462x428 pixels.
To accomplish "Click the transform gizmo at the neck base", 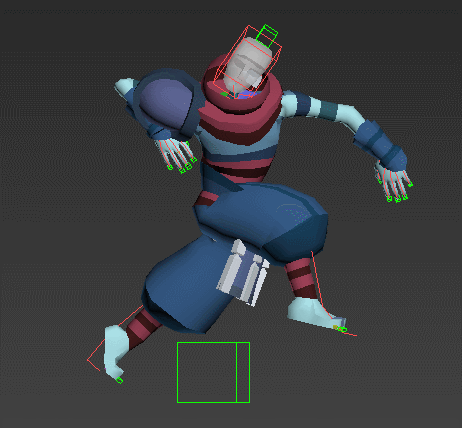I will click(233, 94).
